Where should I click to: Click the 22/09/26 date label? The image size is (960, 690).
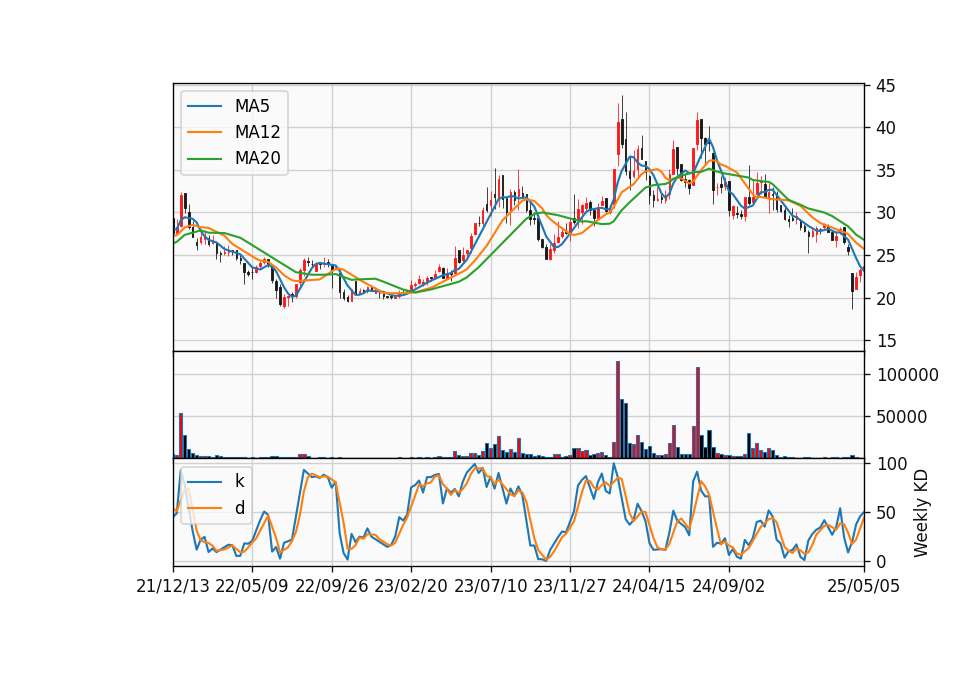(332, 586)
